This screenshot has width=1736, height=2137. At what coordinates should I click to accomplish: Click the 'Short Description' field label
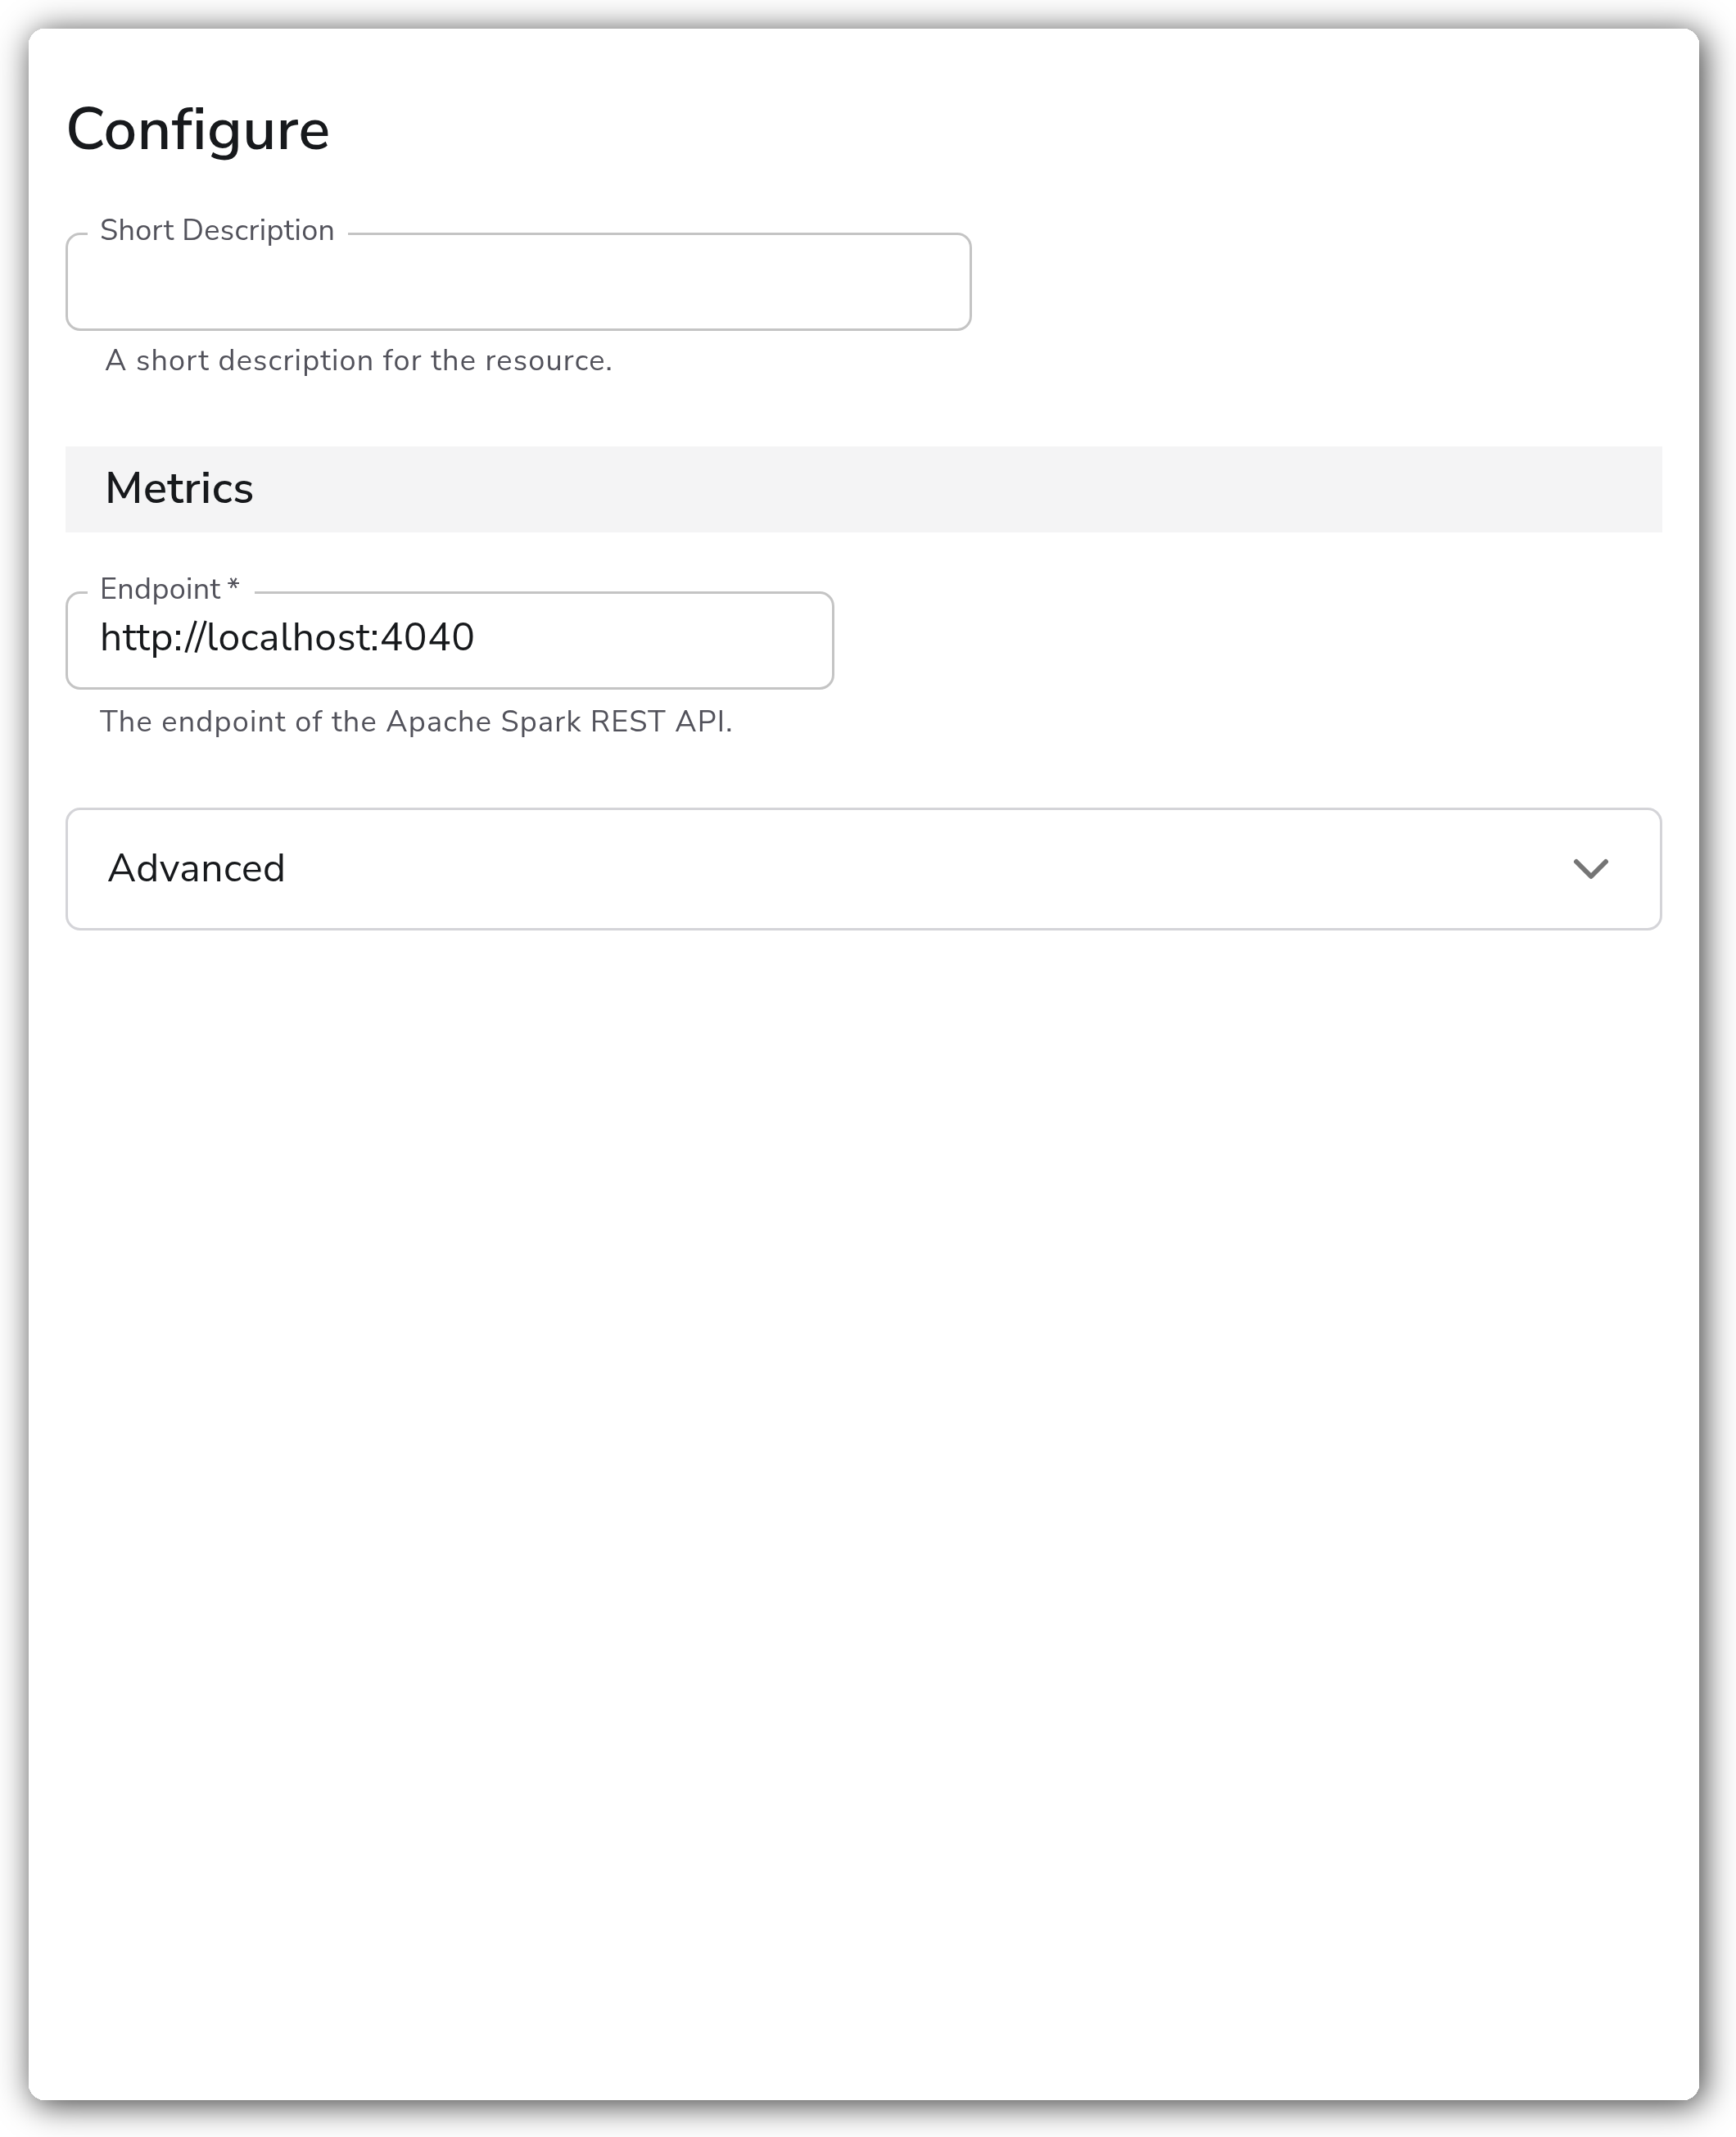coord(217,230)
